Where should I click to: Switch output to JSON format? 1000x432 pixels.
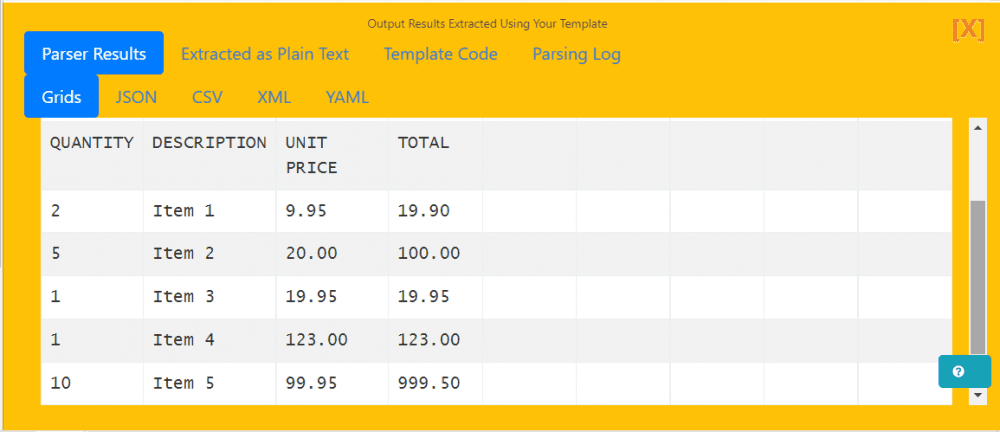tap(136, 97)
